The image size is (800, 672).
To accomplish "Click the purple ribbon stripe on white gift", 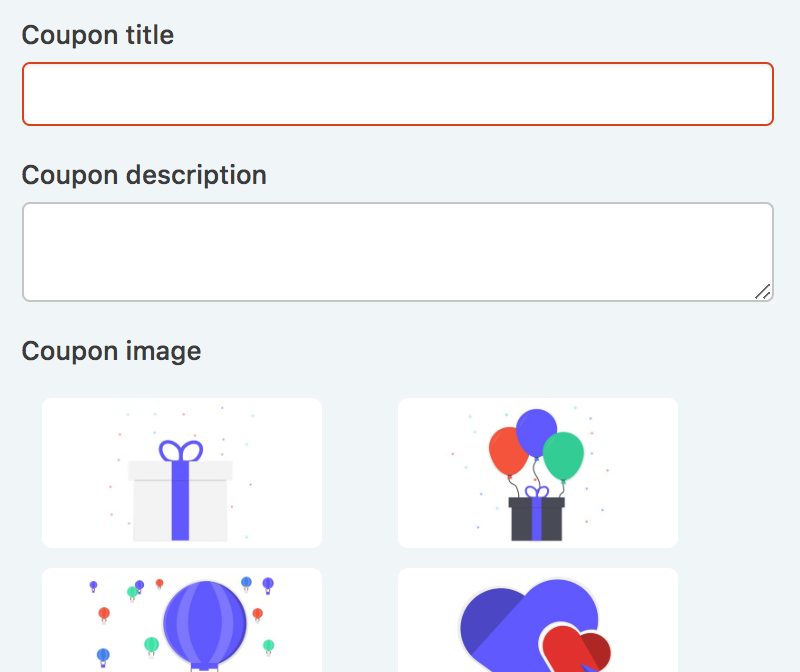I will point(180,501).
